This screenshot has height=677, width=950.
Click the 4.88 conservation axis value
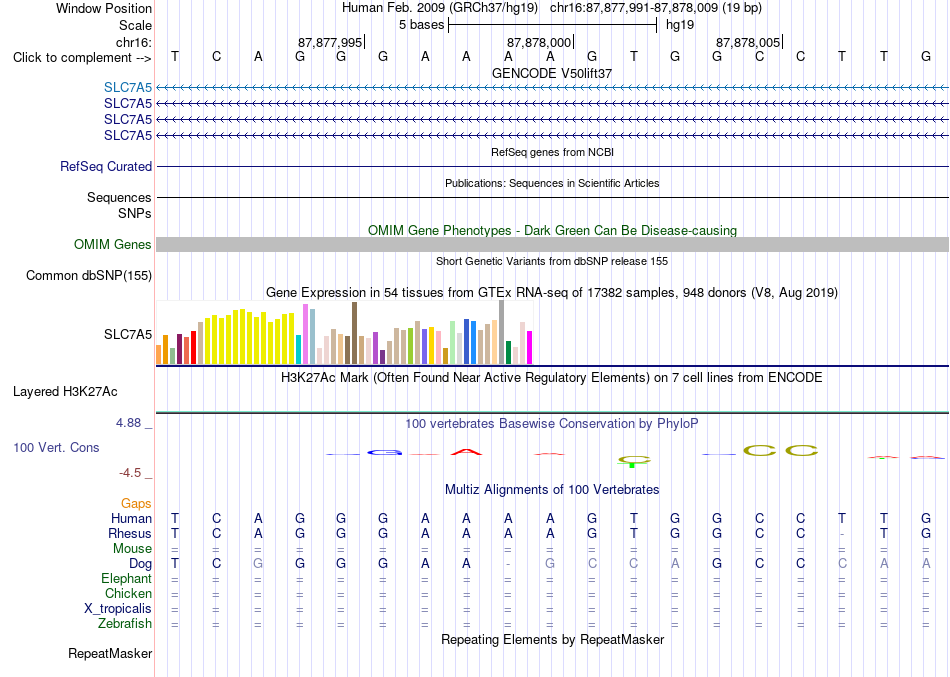pyautogui.click(x=128, y=423)
